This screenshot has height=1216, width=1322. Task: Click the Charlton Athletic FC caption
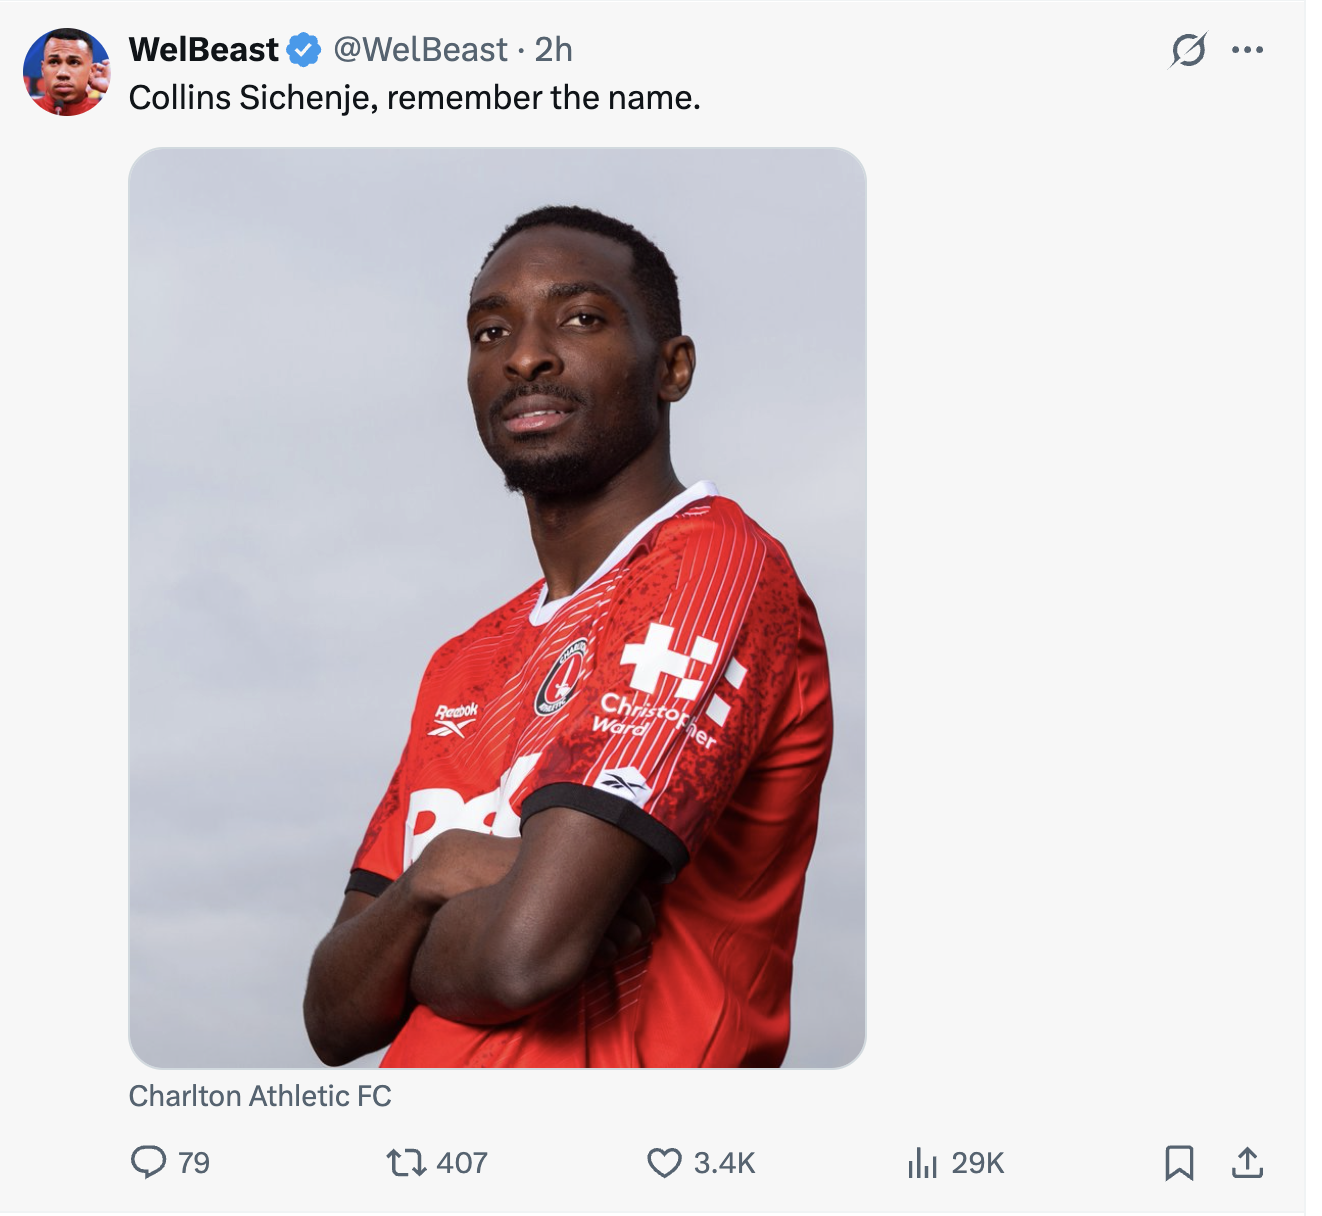pos(260,1096)
